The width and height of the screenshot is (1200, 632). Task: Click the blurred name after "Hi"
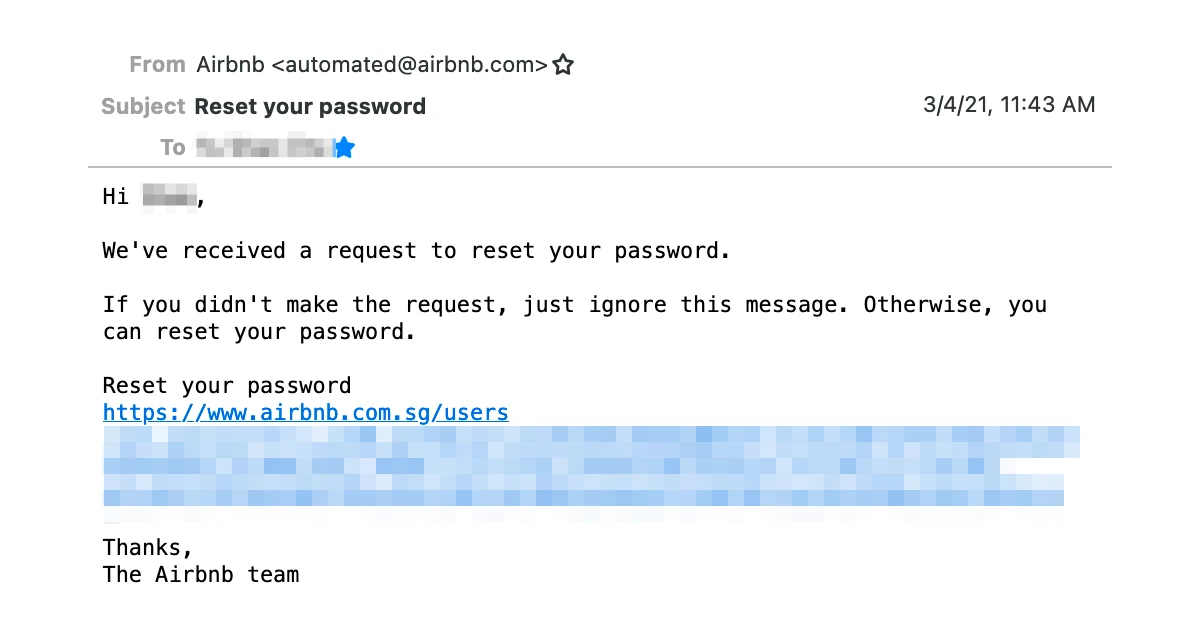[169, 196]
